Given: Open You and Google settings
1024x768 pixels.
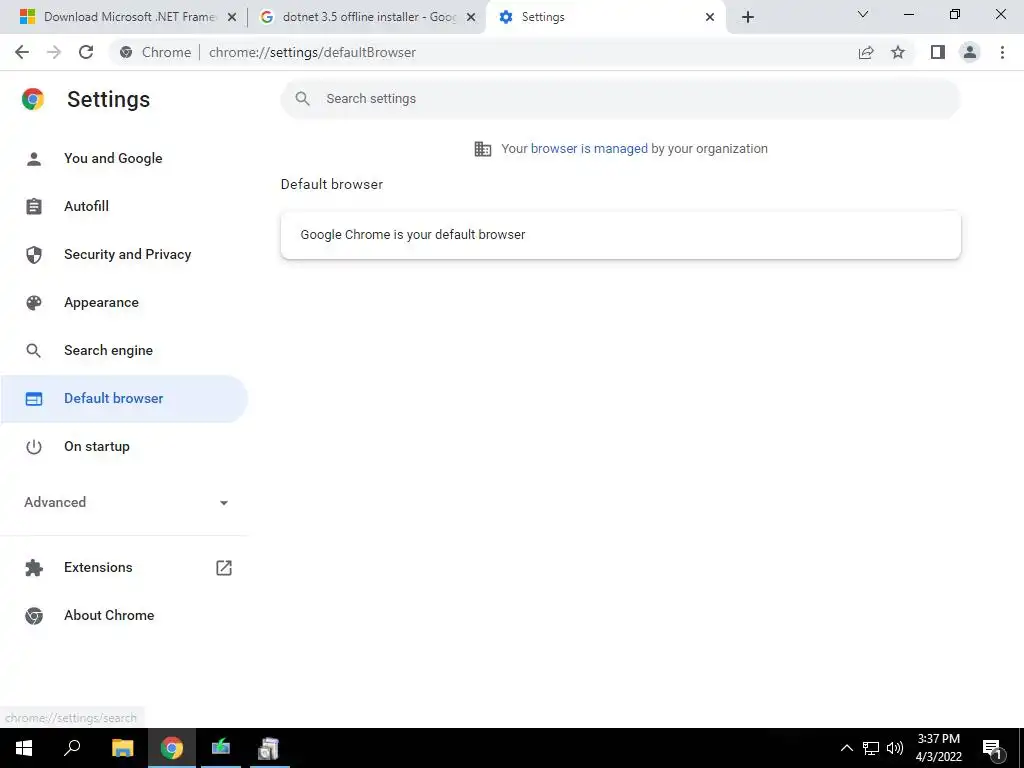Looking at the screenshot, I should [123, 159].
